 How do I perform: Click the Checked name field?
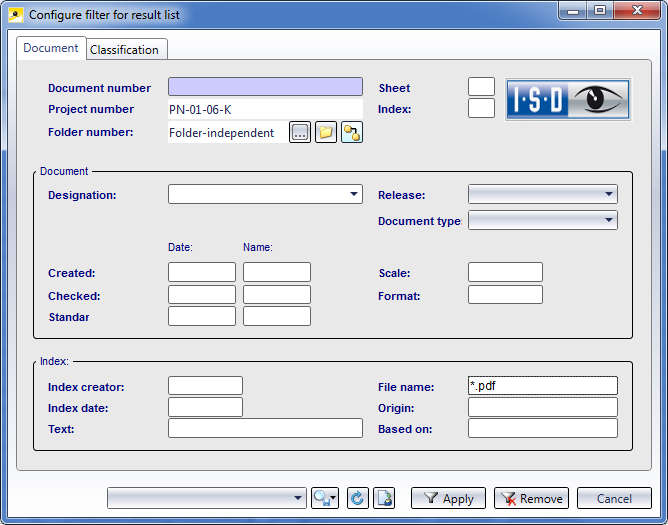click(x=277, y=294)
